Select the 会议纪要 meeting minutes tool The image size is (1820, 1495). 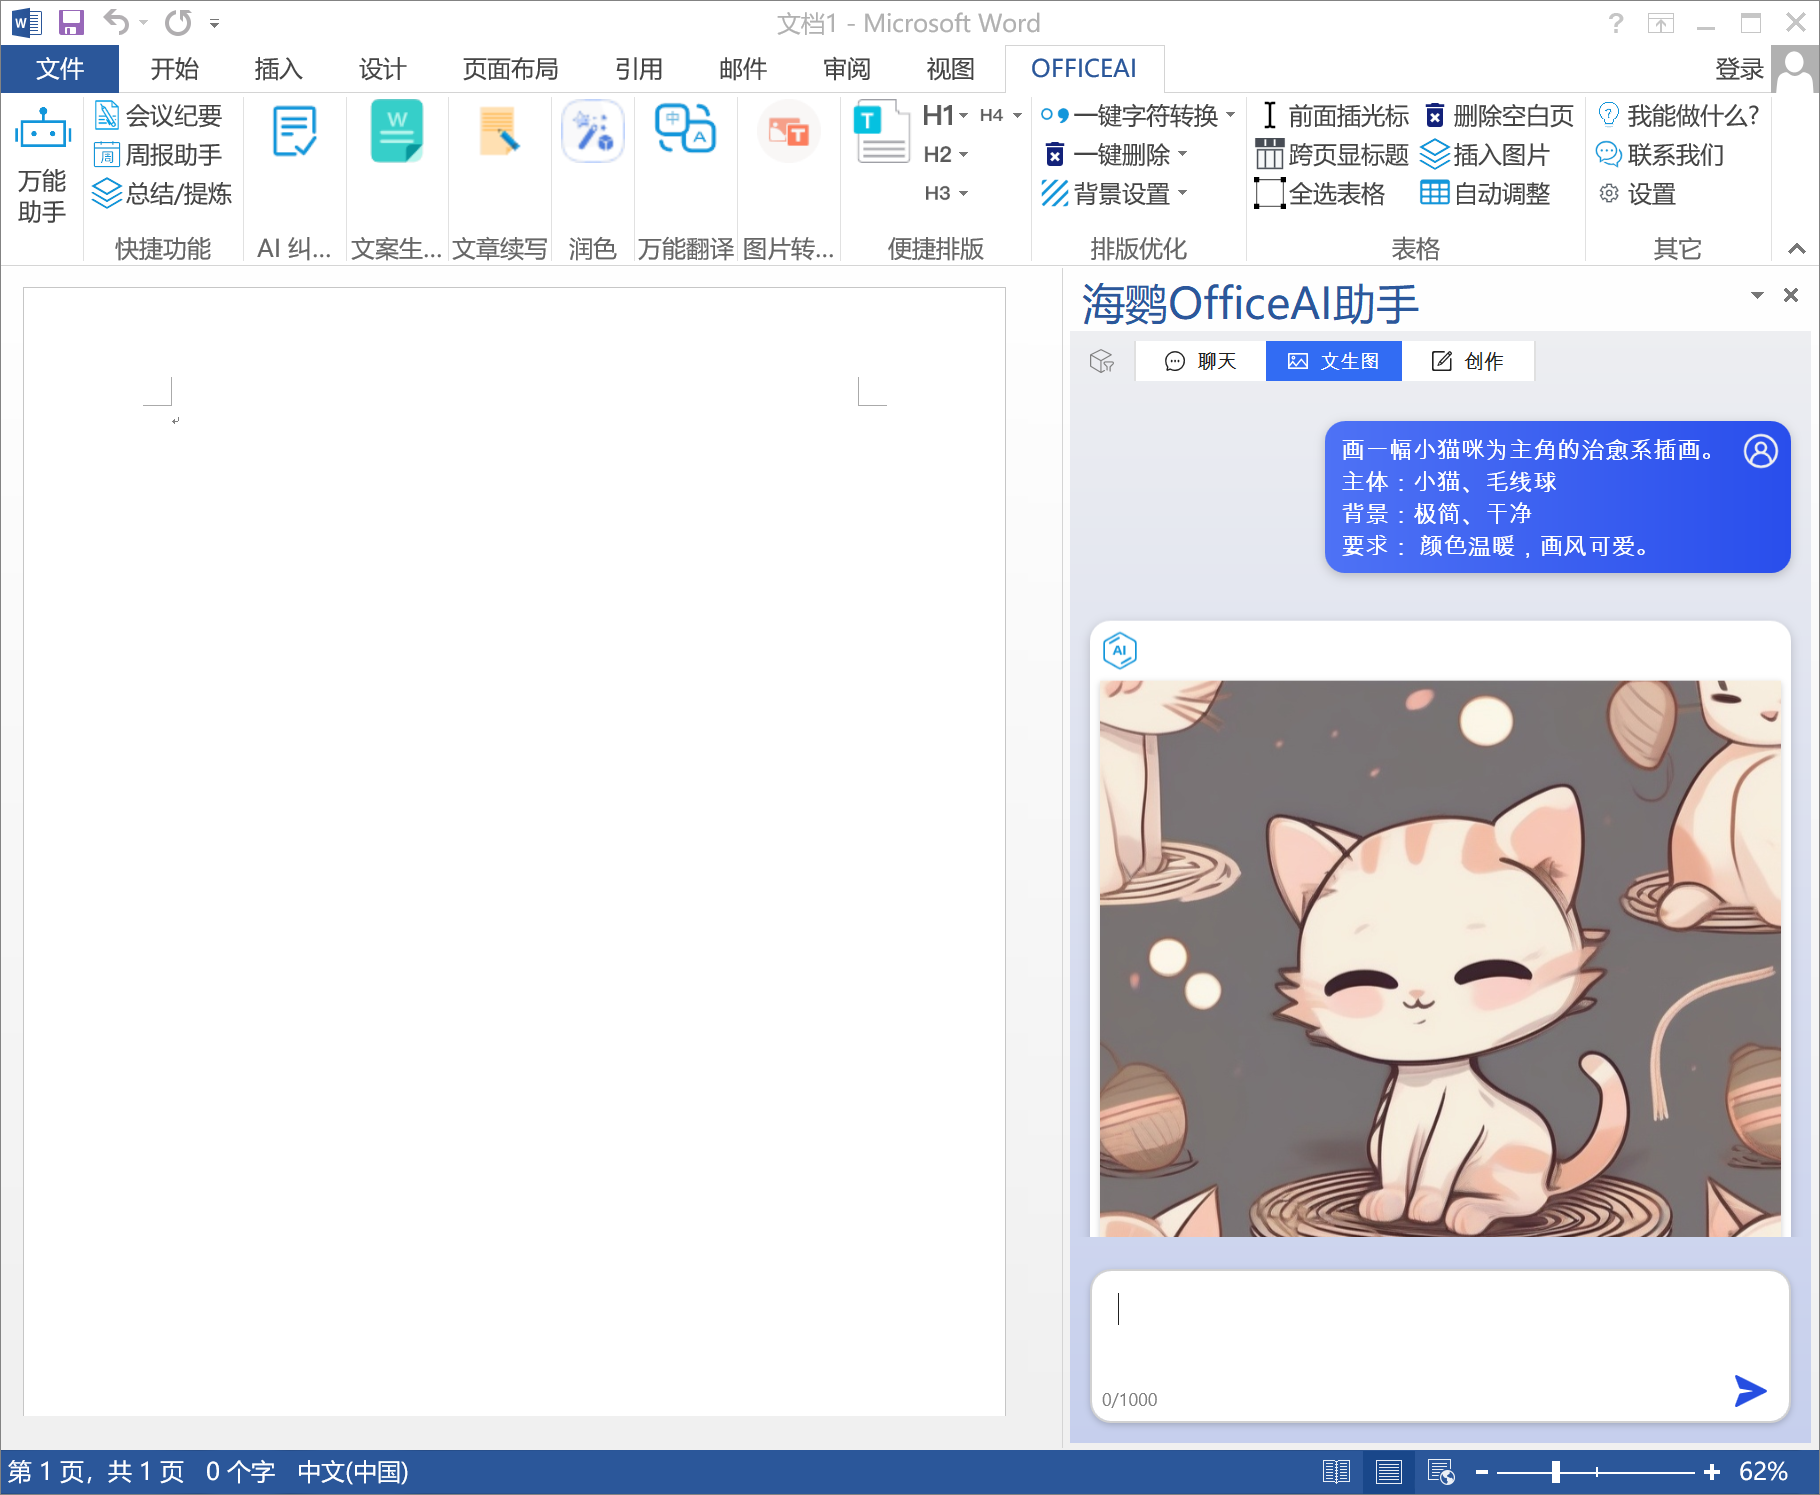(x=160, y=115)
